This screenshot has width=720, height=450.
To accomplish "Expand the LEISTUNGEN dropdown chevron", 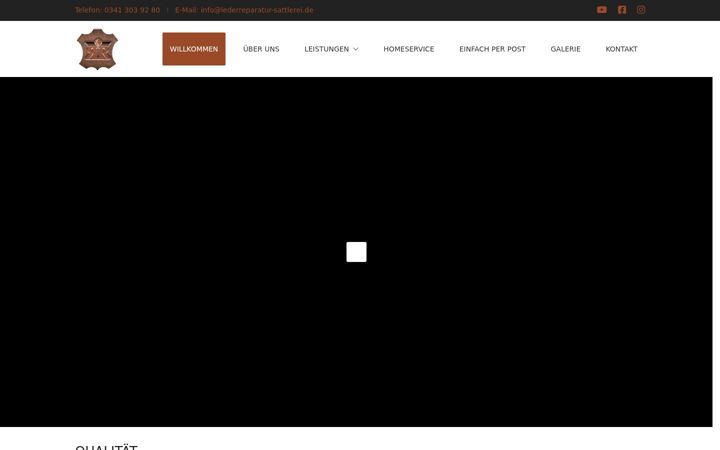I will point(355,49).
